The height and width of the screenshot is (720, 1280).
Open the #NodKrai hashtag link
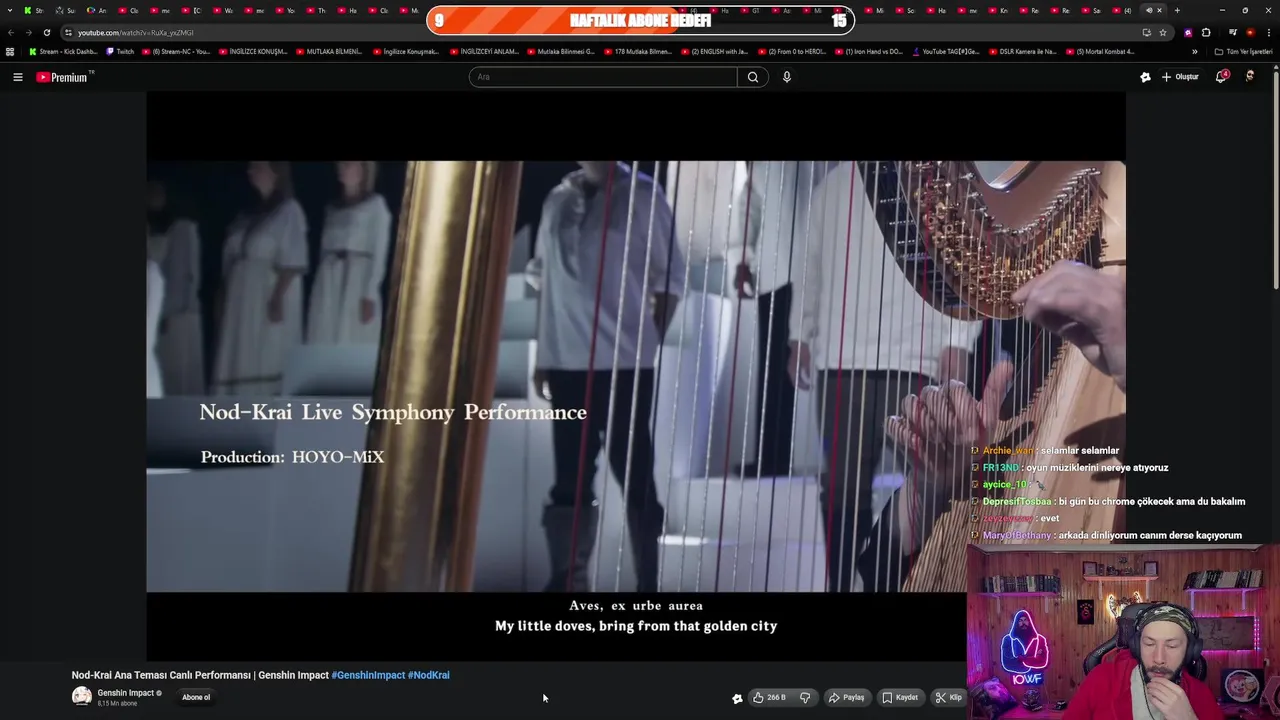pyautogui.click(x=429, y=675)
